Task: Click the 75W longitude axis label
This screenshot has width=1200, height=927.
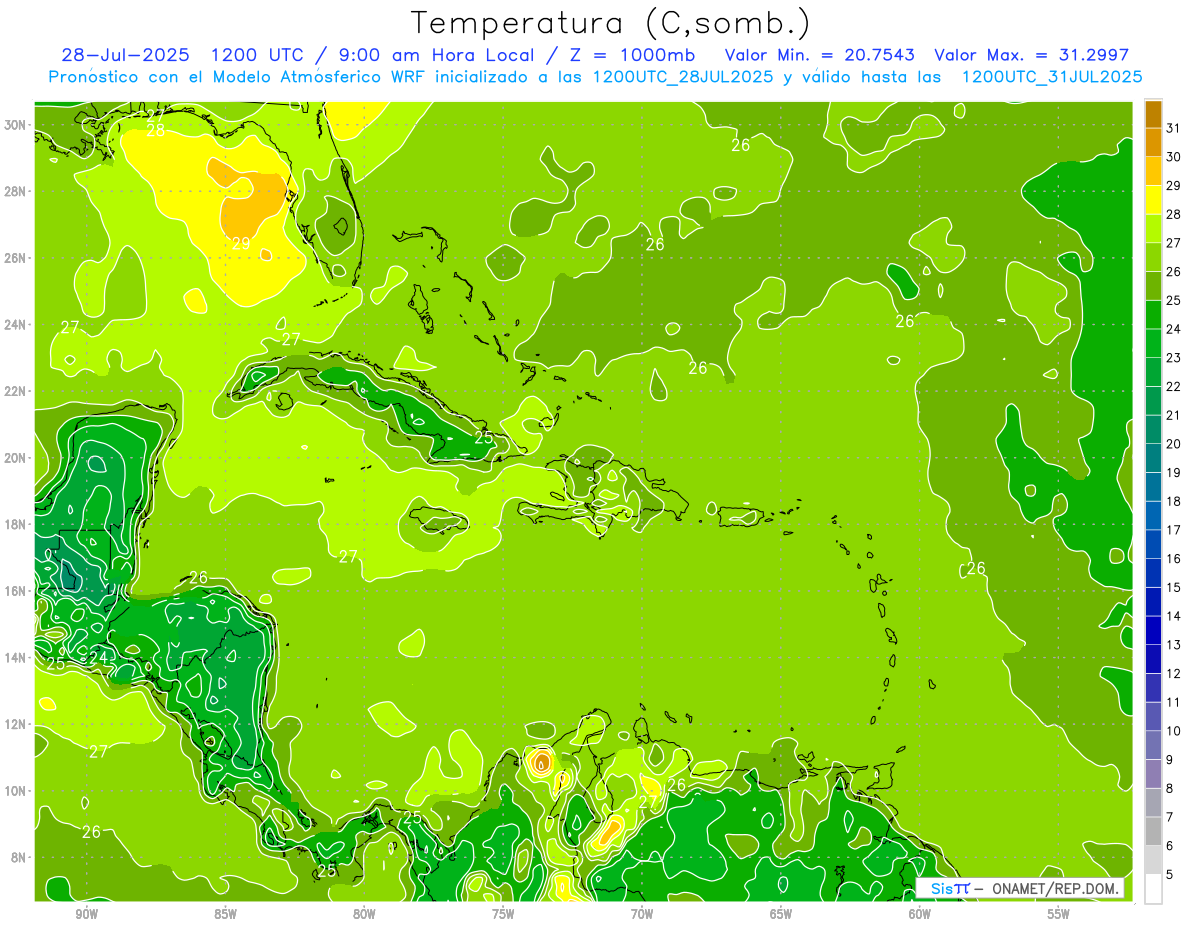Action: [503, 915]
